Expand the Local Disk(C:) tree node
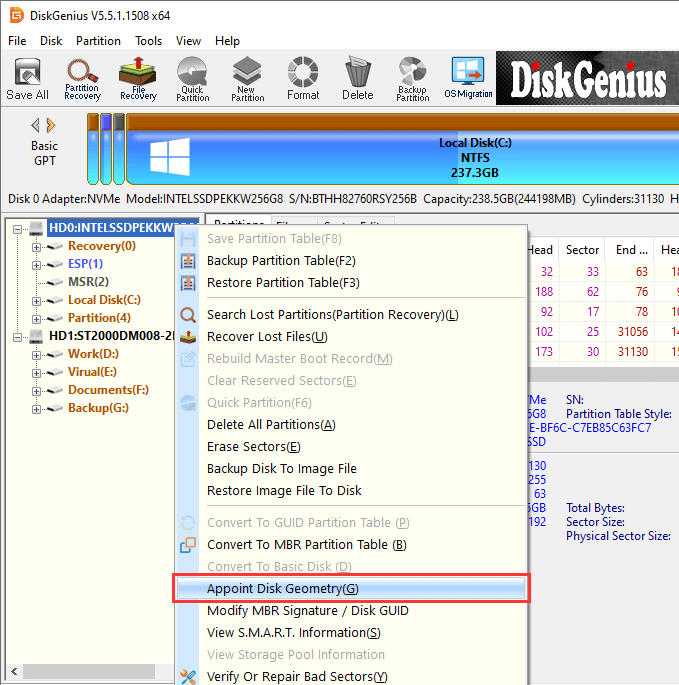The image size is (679, 685). pos(37,300)
